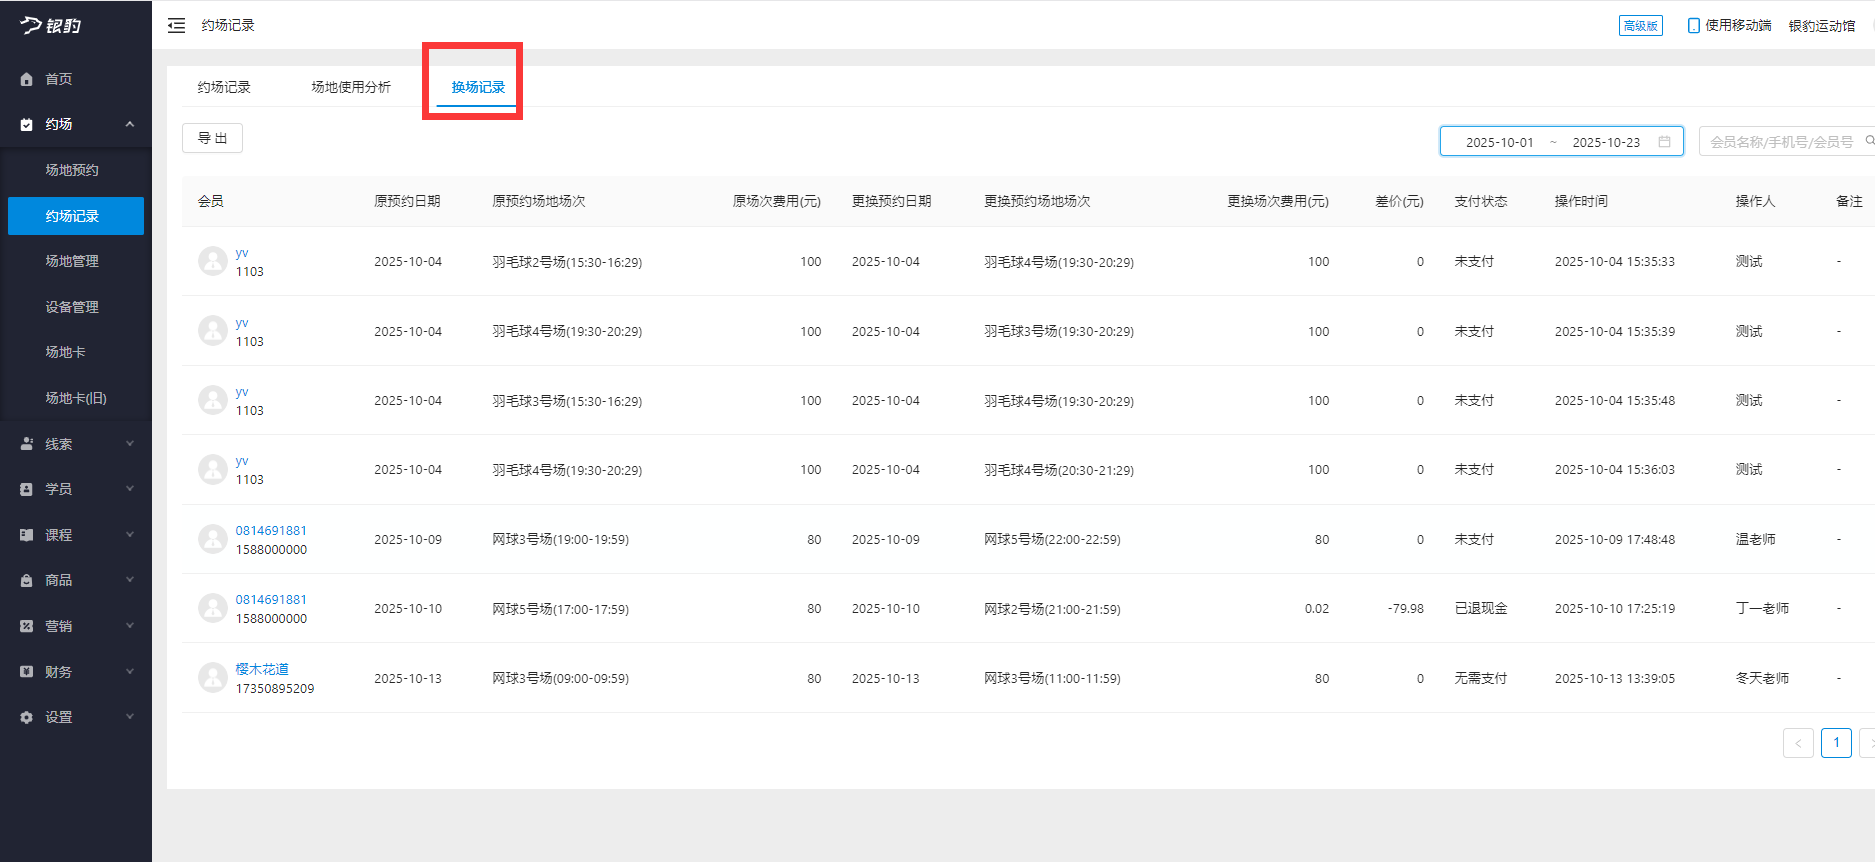The image size is (1875, 862).
Task: Click the avatar in the 温老师 row
Action: [213, 539]
